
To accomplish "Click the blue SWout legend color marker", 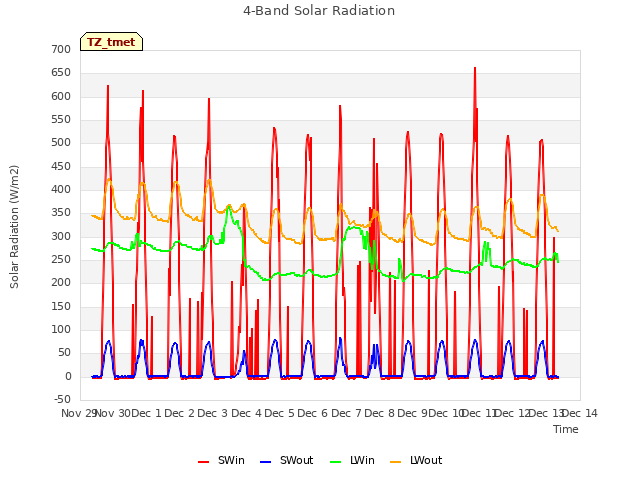I will point(265,462).
